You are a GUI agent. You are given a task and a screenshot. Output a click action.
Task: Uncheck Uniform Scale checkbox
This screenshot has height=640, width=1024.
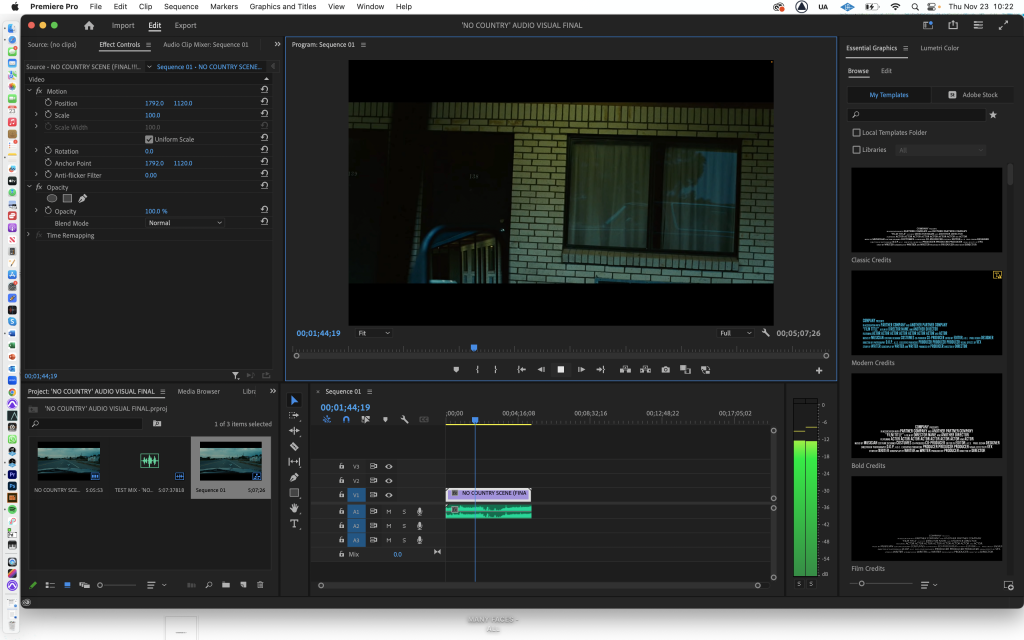149,139
